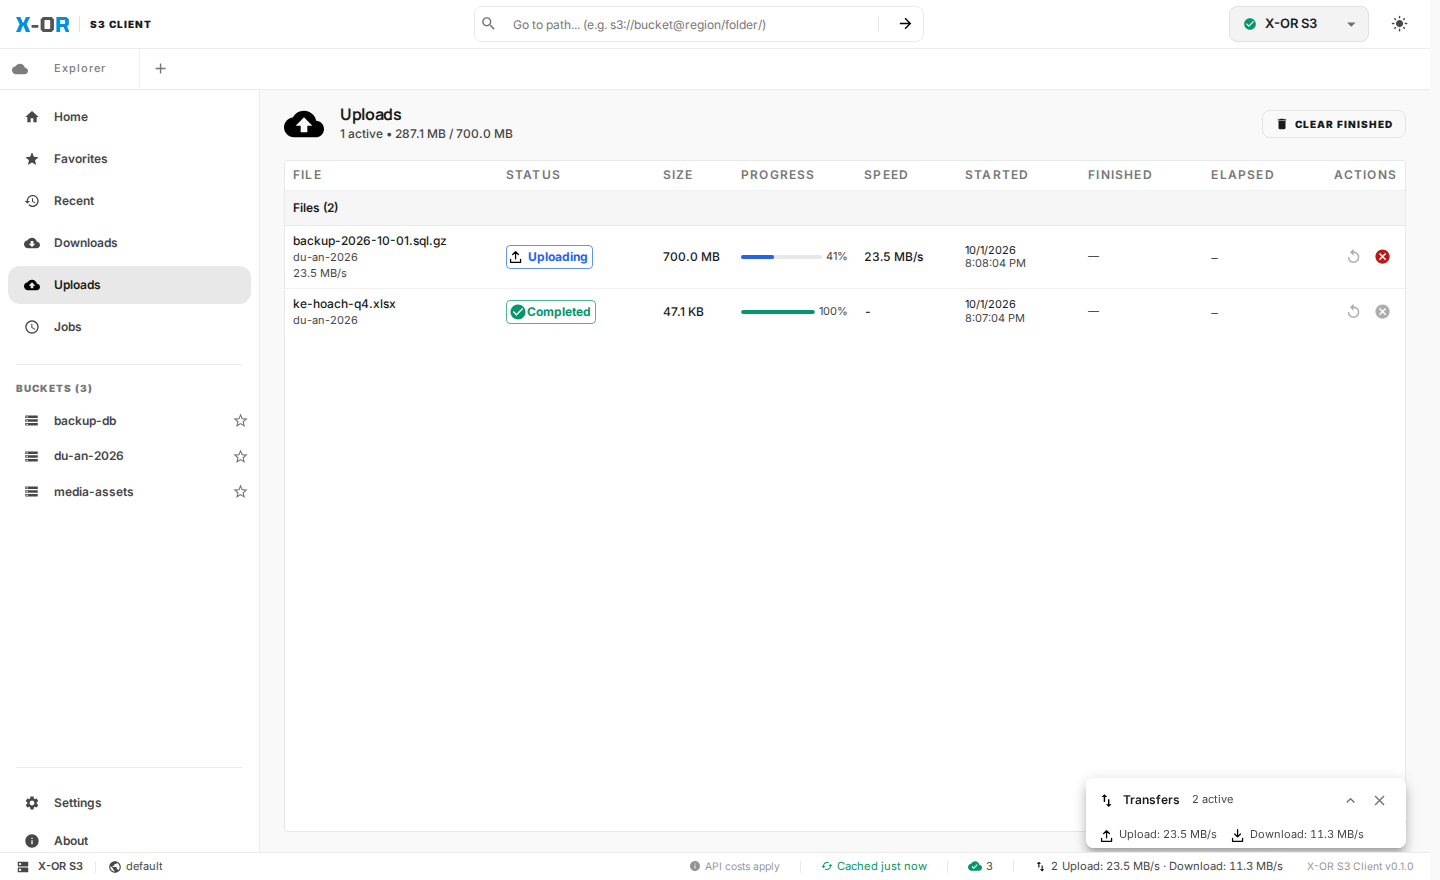Open the du-an-2026 bucket

click(x=120, y=456)
